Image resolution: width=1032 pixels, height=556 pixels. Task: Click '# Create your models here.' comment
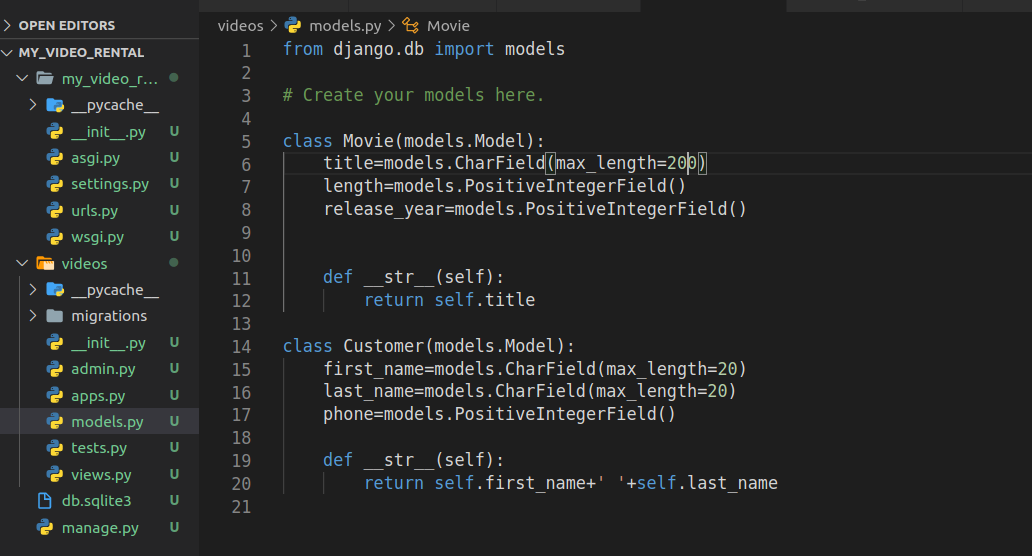(x=413, y=95)
